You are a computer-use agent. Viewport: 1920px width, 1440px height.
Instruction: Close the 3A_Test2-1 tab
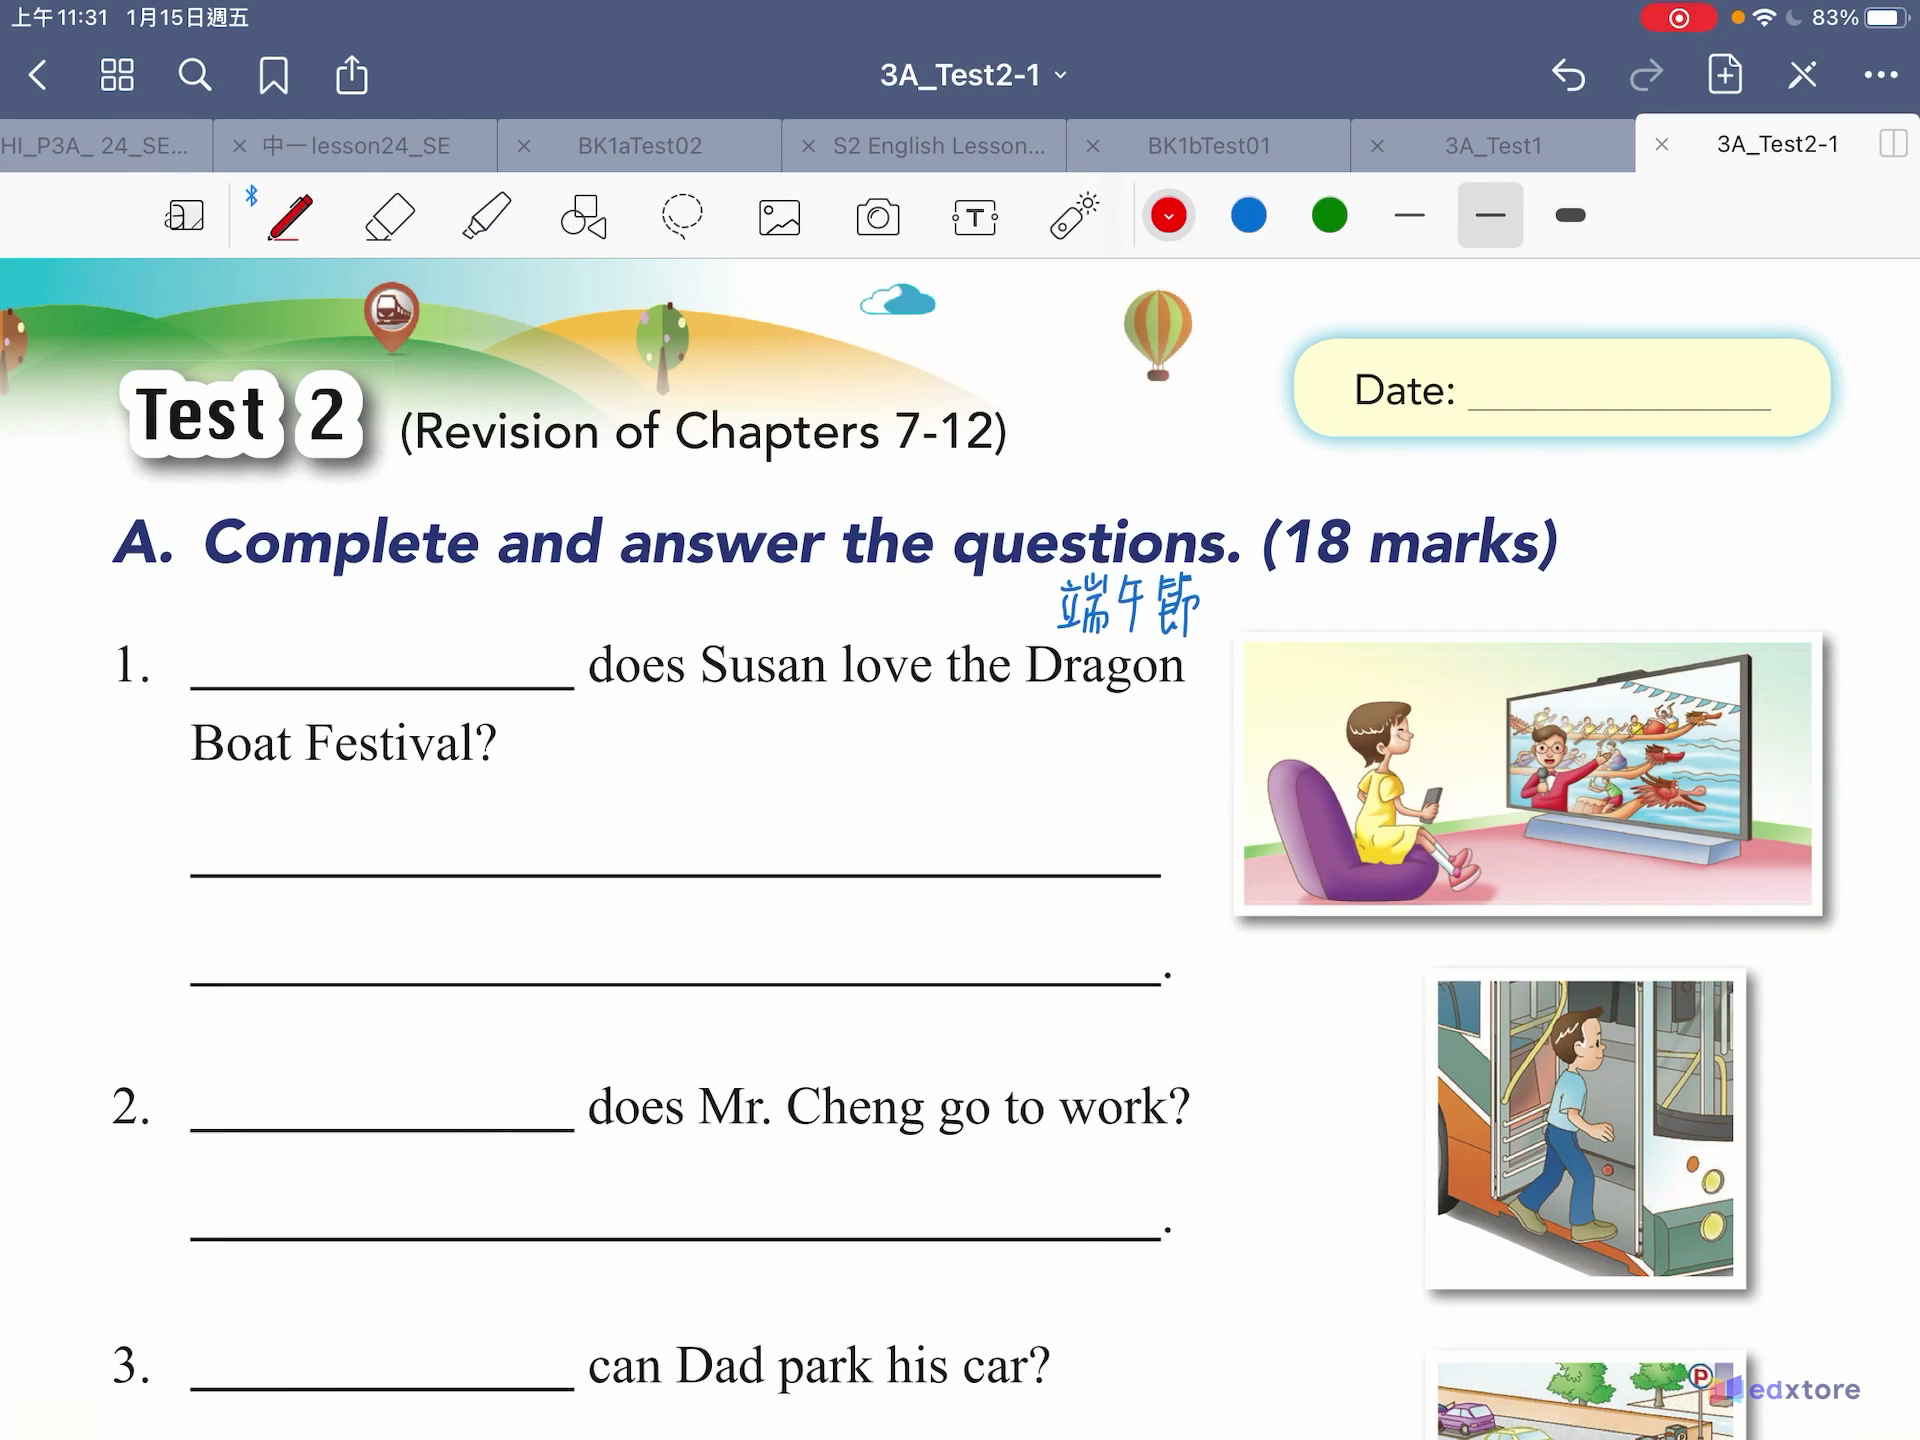(1661, 145)
